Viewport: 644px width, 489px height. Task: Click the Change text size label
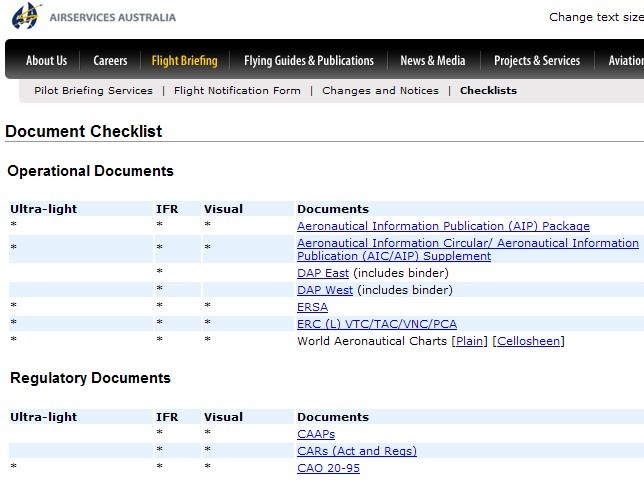point(596,17)
